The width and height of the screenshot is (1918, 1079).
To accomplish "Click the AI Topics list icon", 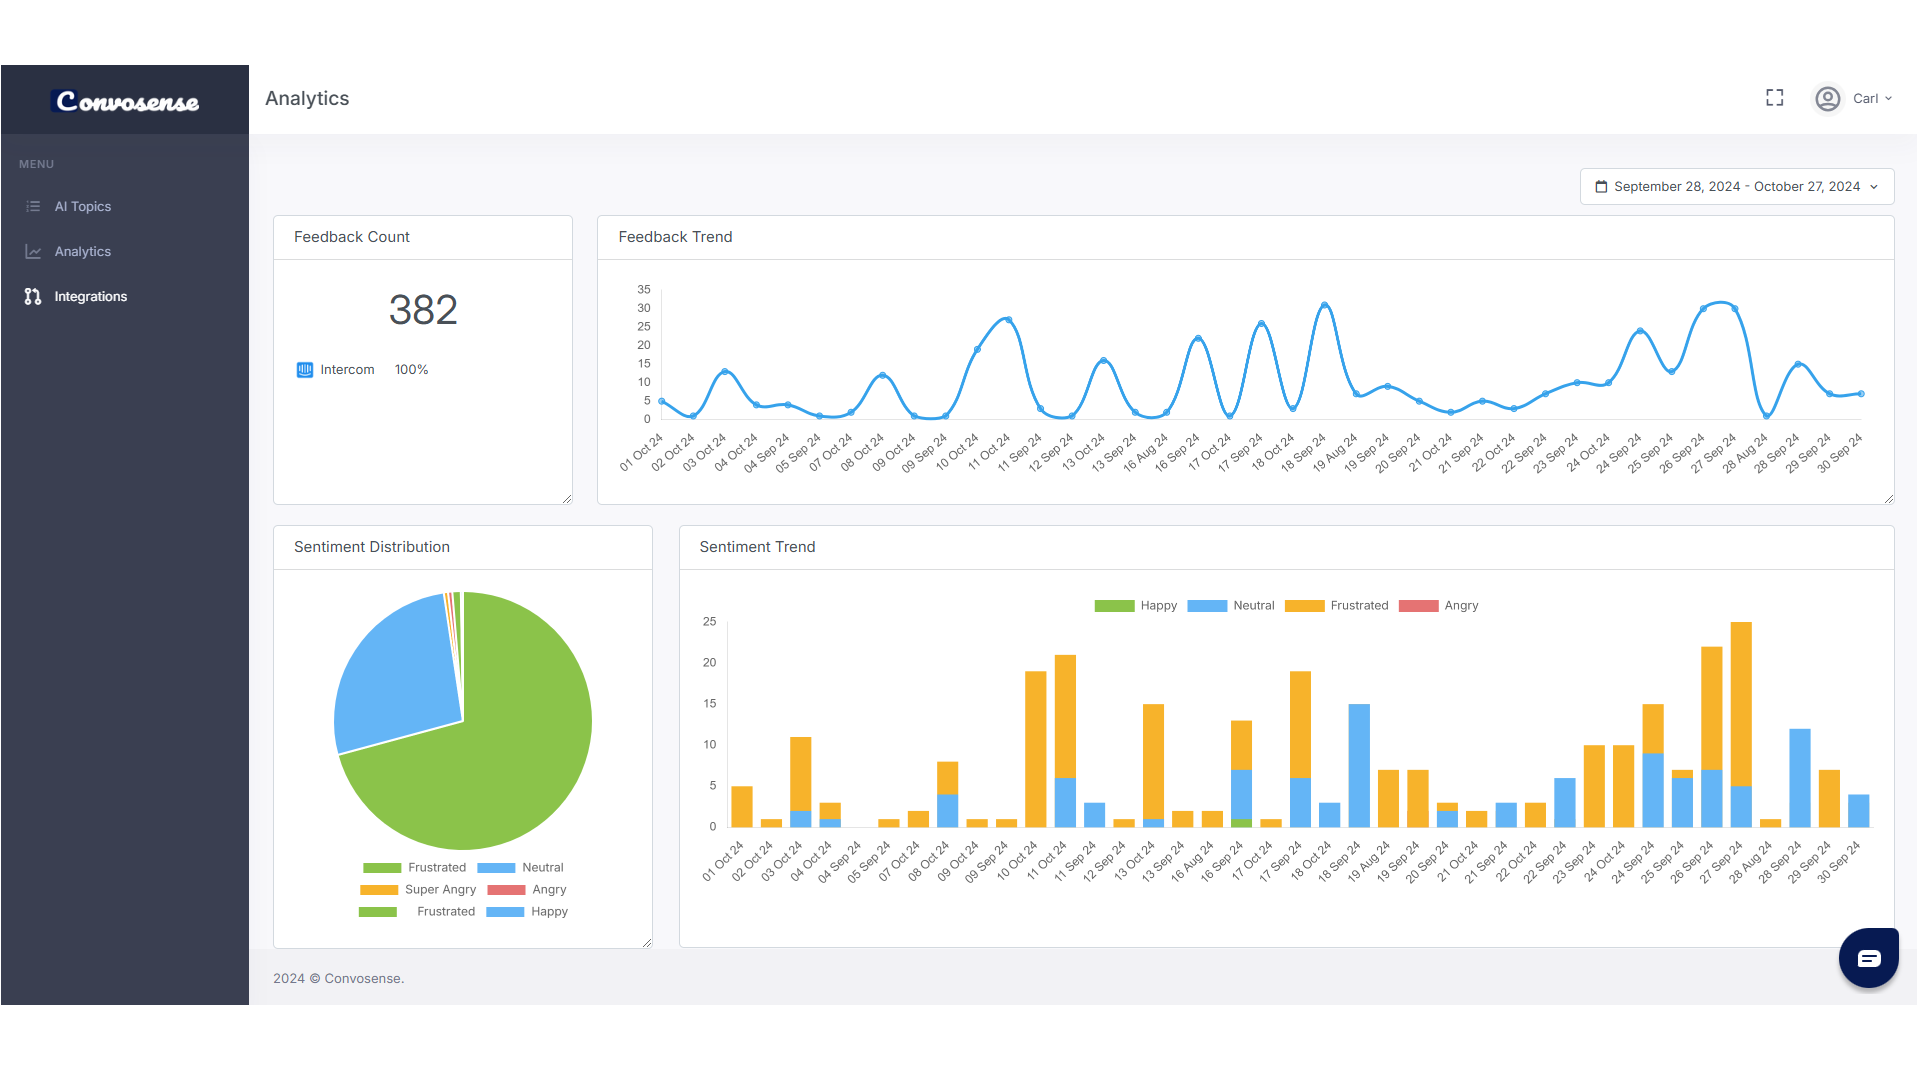I will (33, 207).
